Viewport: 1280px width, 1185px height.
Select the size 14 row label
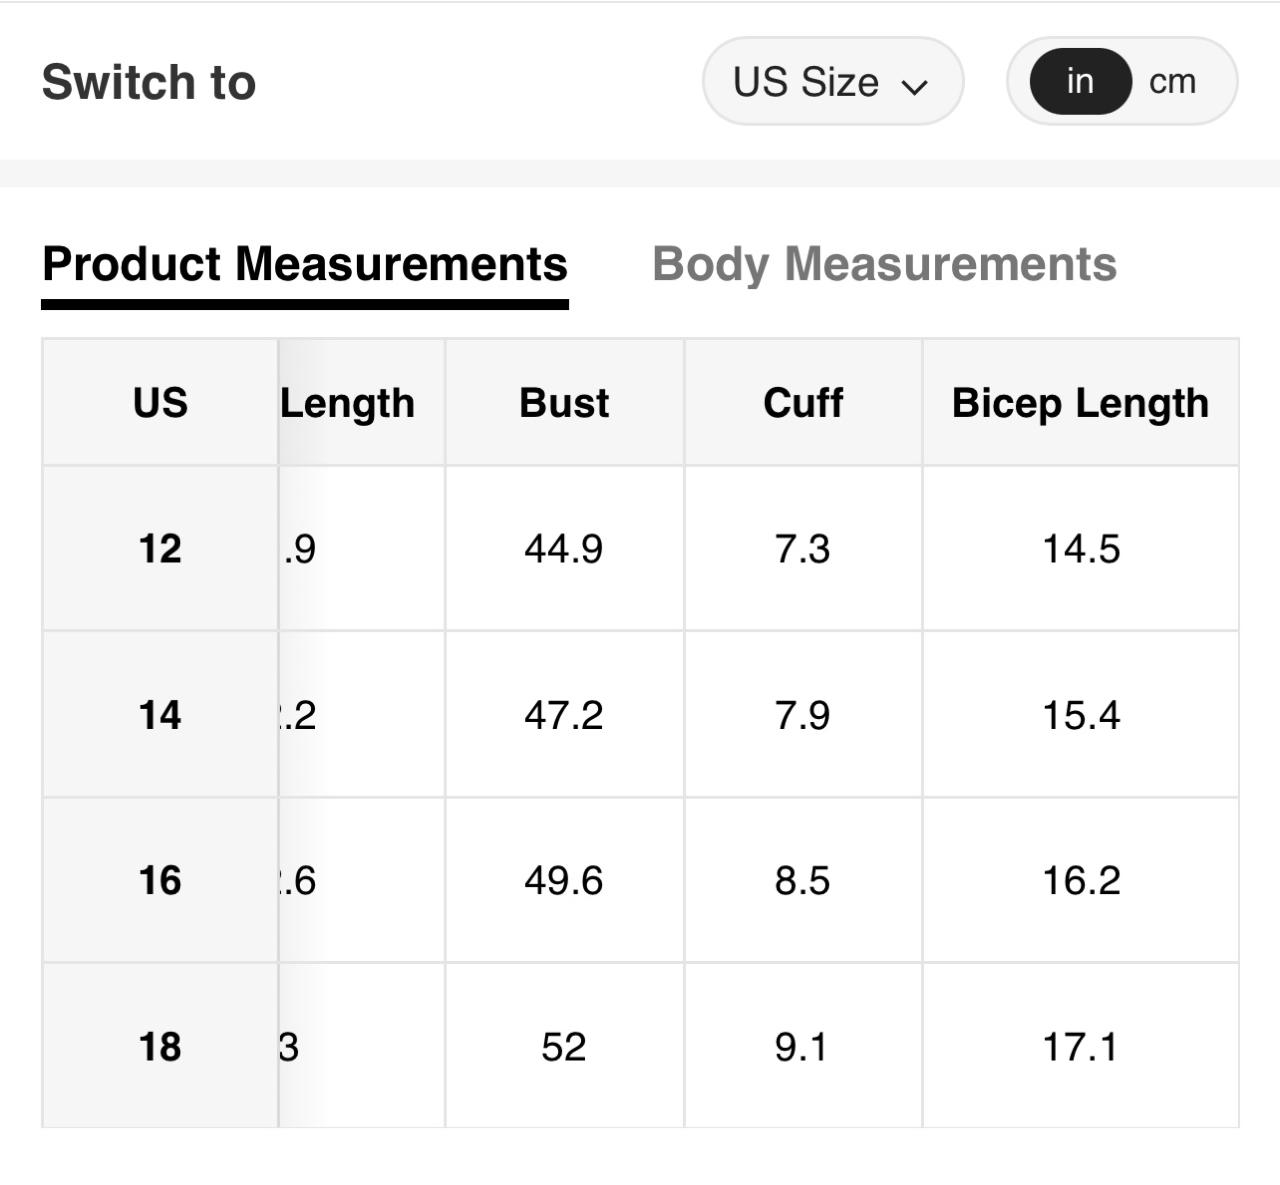[160, 715]
